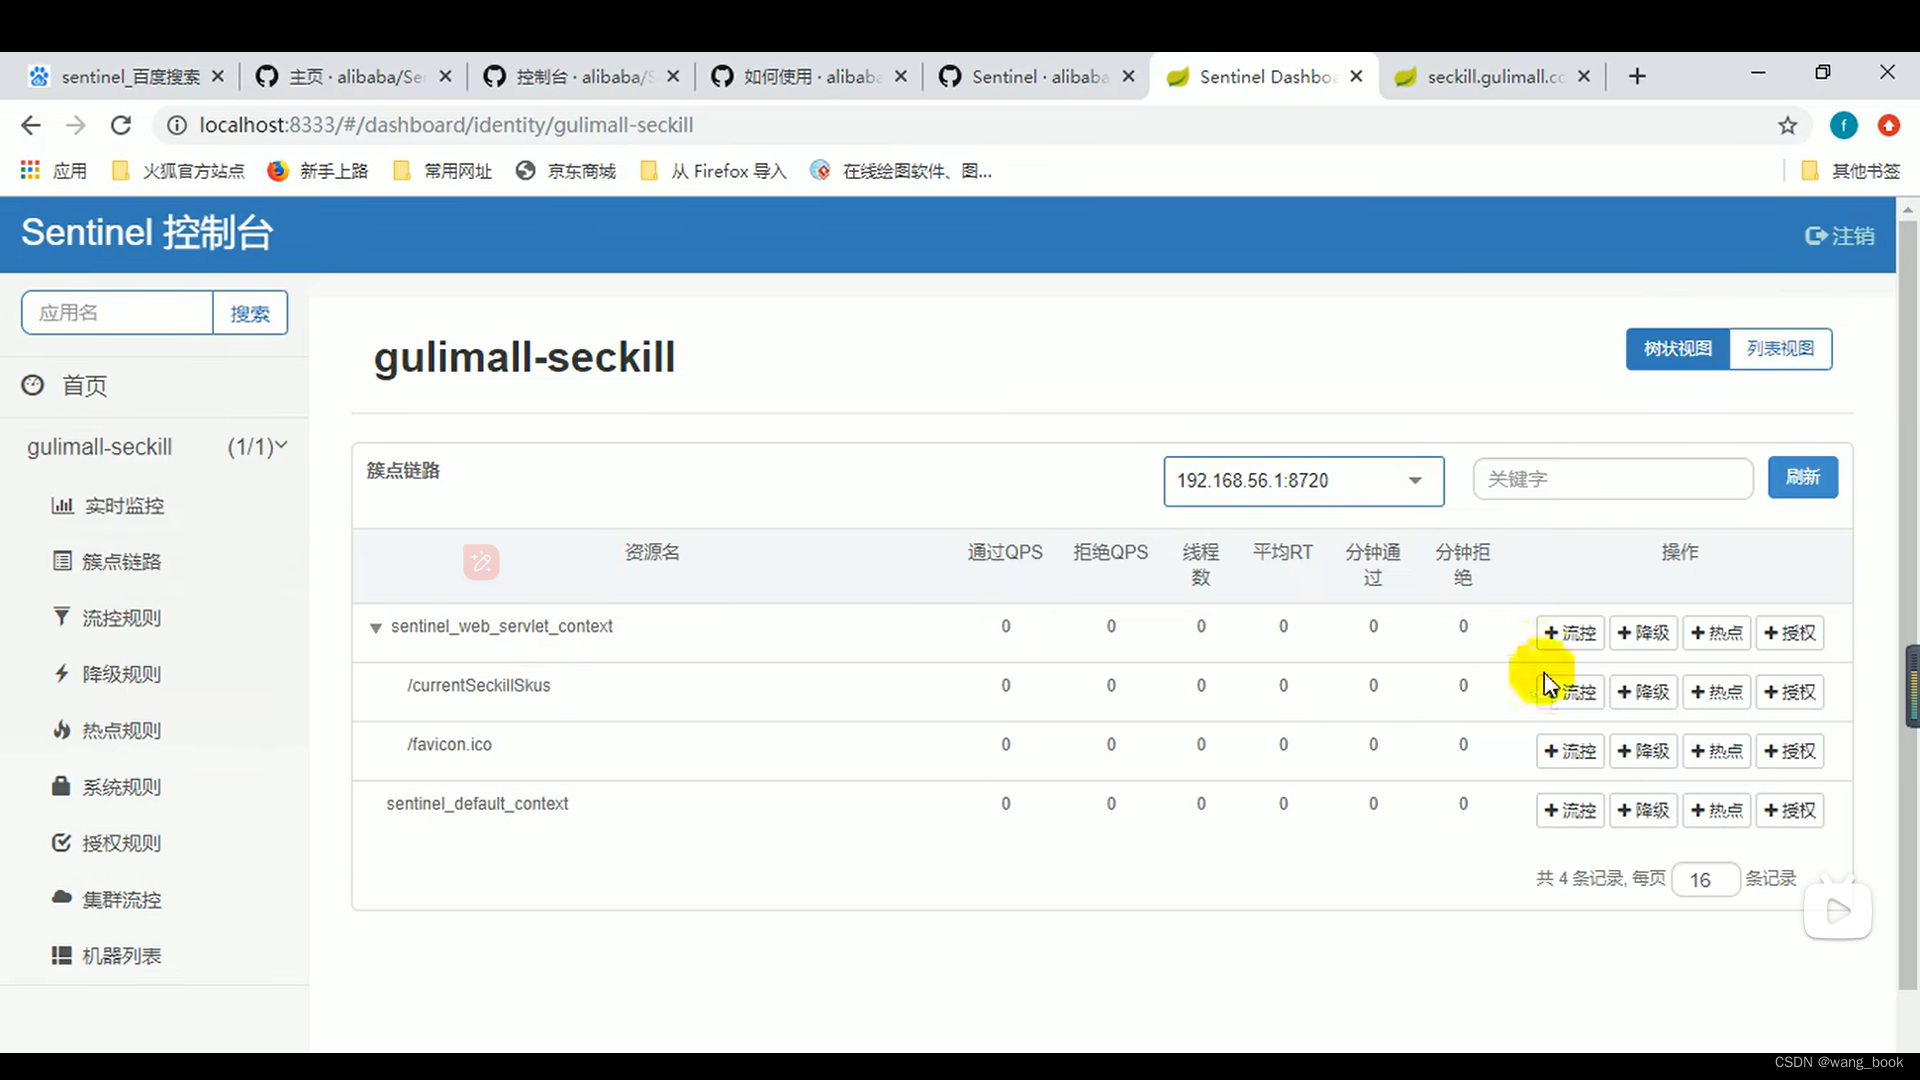
Task: Open the red extension icon in the browser toolbar
Action: click(1888, 125)
